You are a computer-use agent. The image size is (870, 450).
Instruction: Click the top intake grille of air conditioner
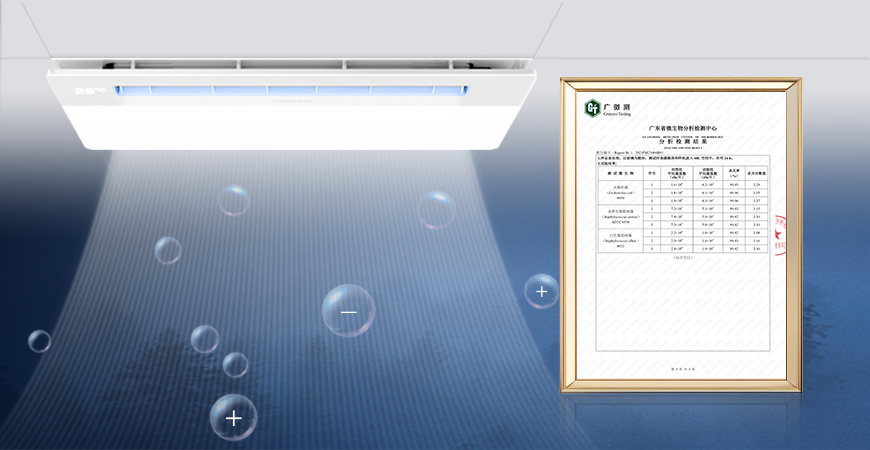(x=290, y=63)
